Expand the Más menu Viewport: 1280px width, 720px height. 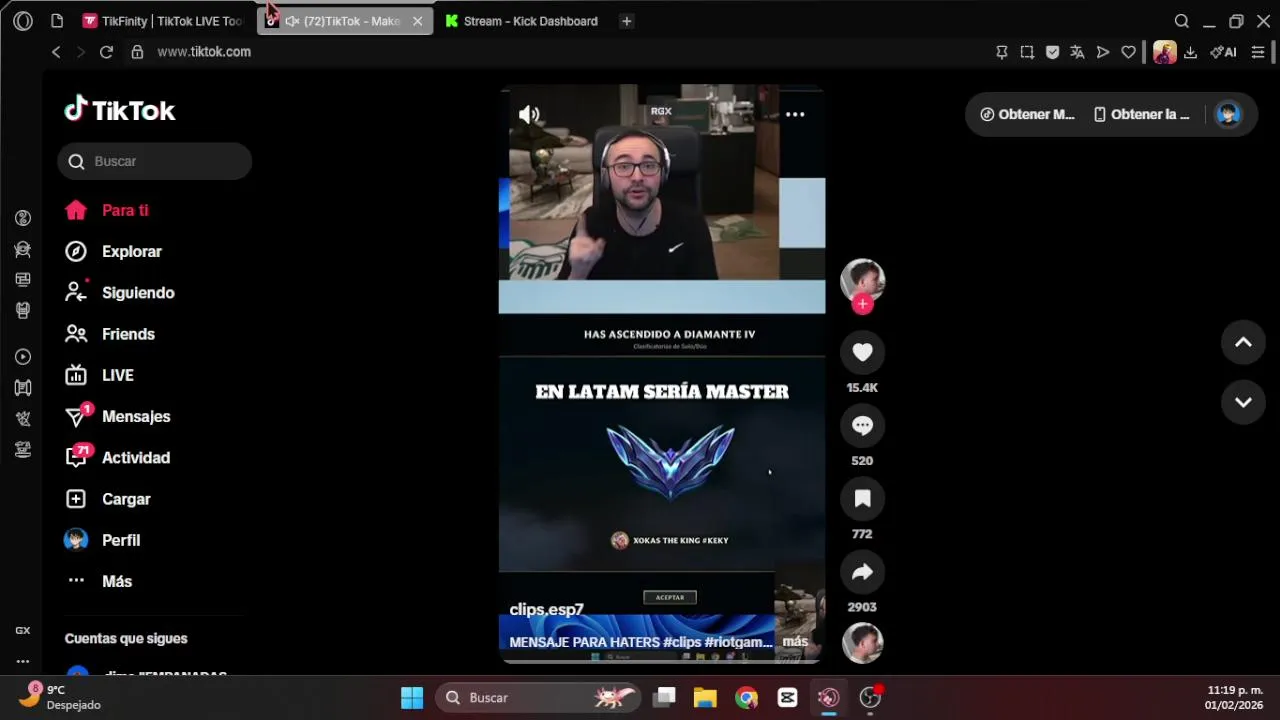coord(99,581)
